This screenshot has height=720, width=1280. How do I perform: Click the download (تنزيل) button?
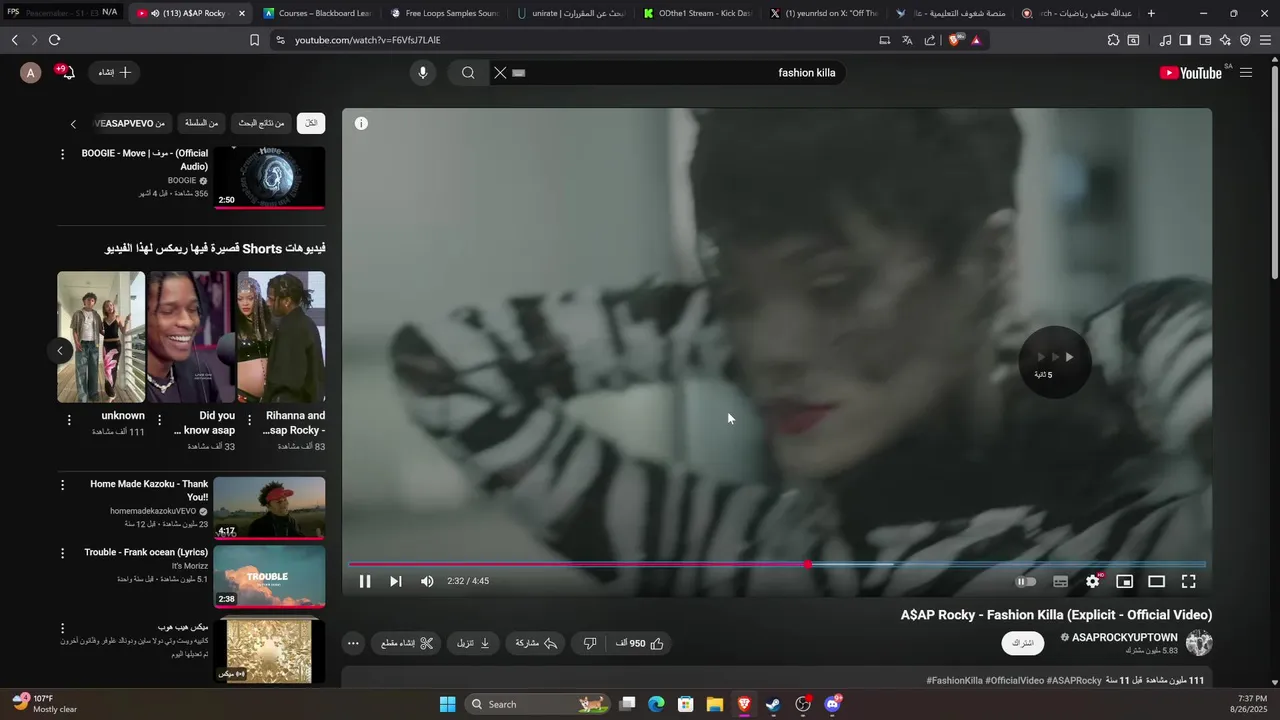click(x=473, y=643)
